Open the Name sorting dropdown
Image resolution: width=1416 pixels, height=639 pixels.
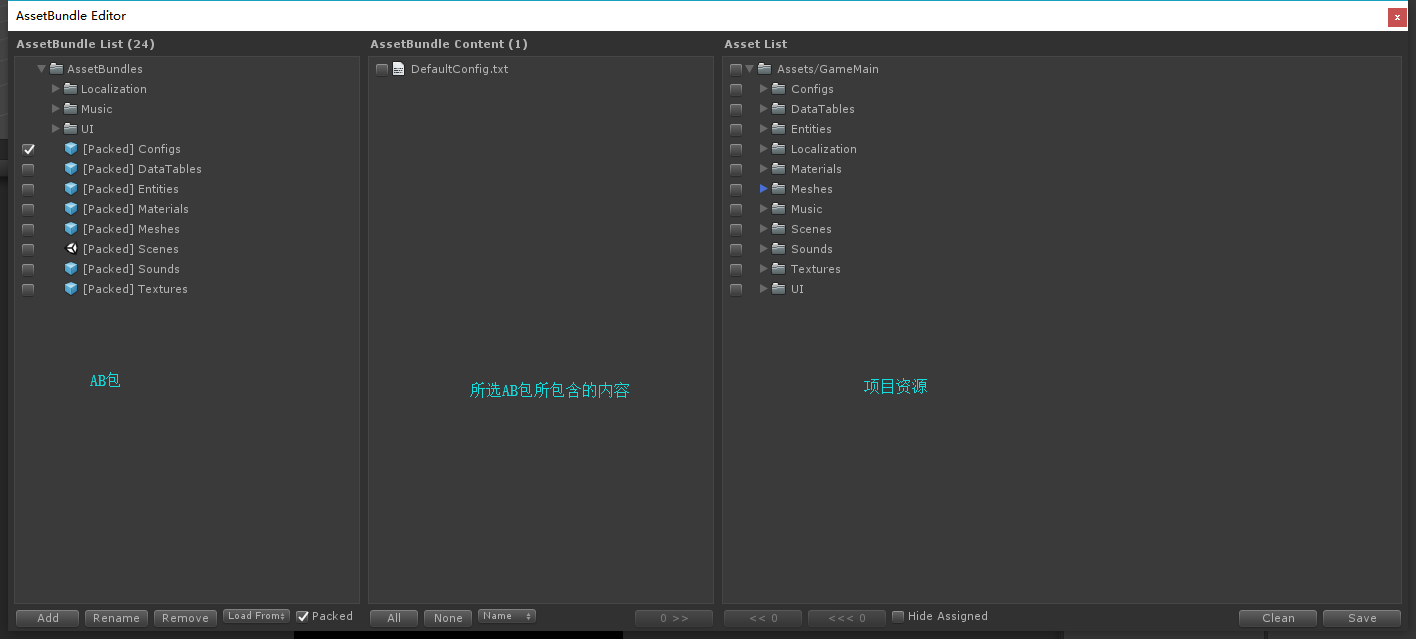506,615
